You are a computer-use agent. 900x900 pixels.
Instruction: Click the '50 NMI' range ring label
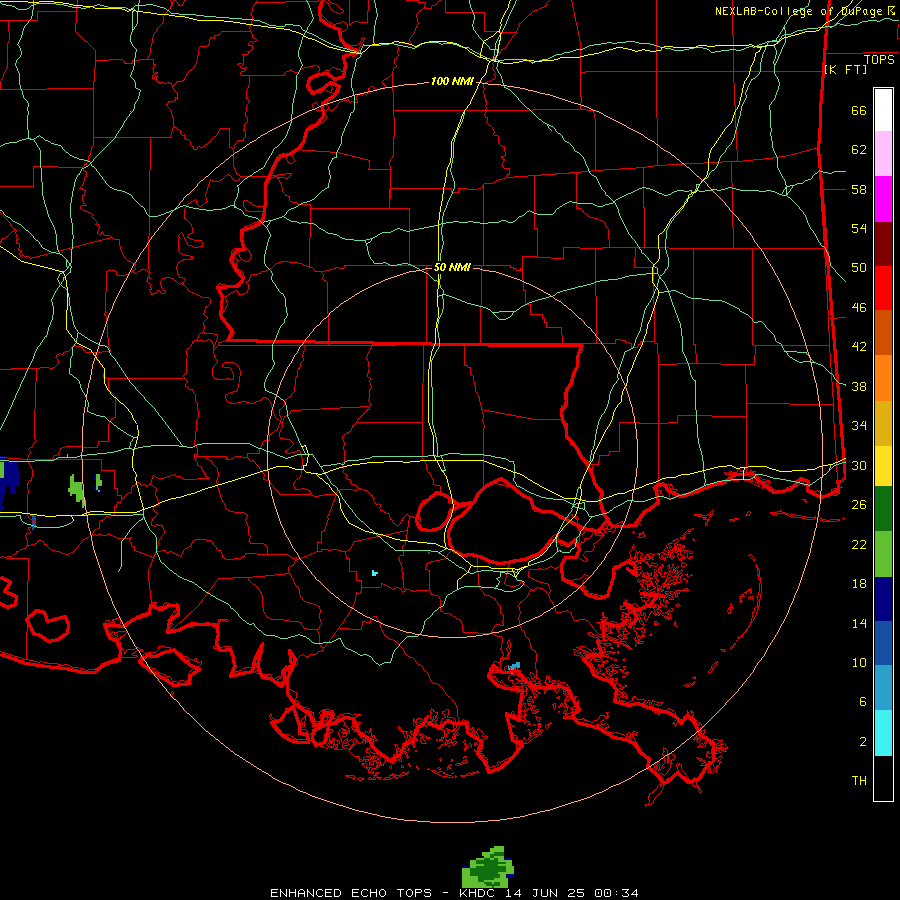pyautogui.click(x=452, y=267)
